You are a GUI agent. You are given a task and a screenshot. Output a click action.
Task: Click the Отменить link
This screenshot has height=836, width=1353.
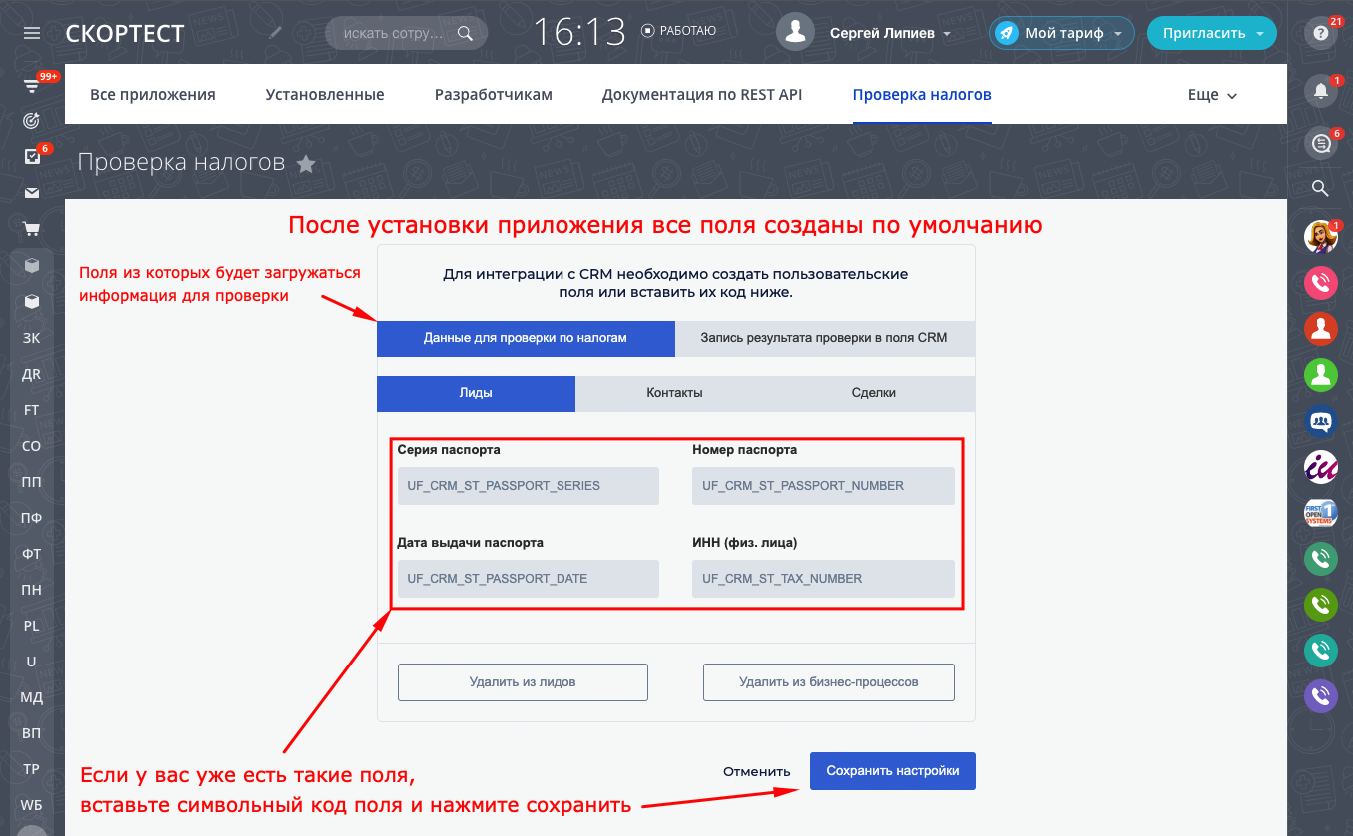point(757,771)
